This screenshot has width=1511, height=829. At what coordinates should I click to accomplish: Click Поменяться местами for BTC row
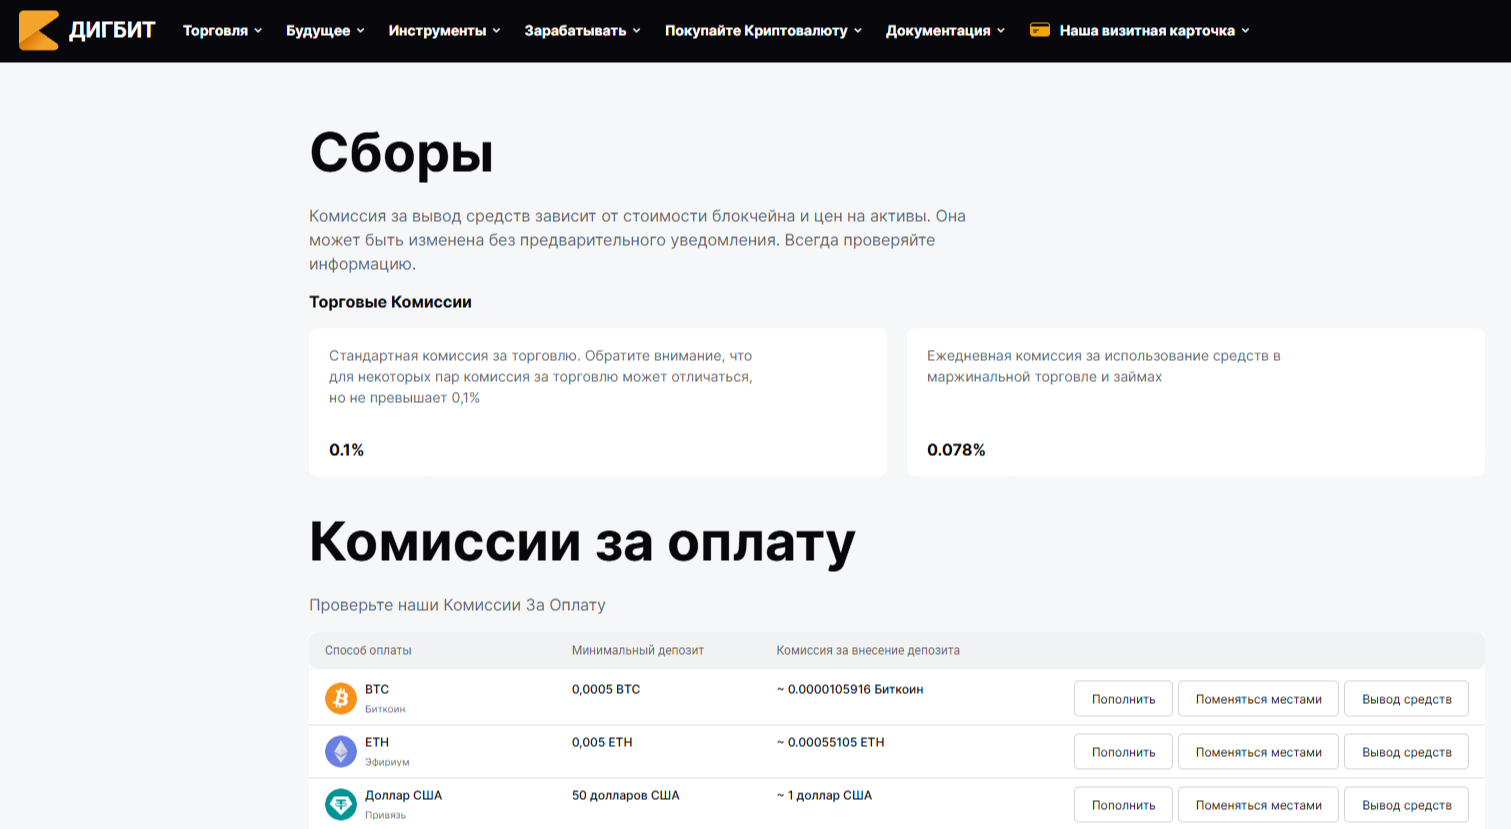[1258, 699]
